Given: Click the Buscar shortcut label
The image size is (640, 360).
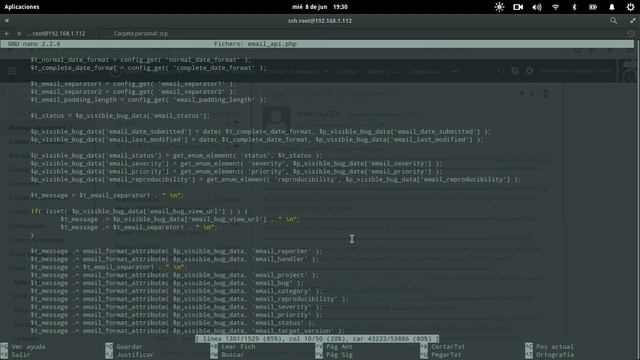Looking at the screenshot, I should (233, 355).
